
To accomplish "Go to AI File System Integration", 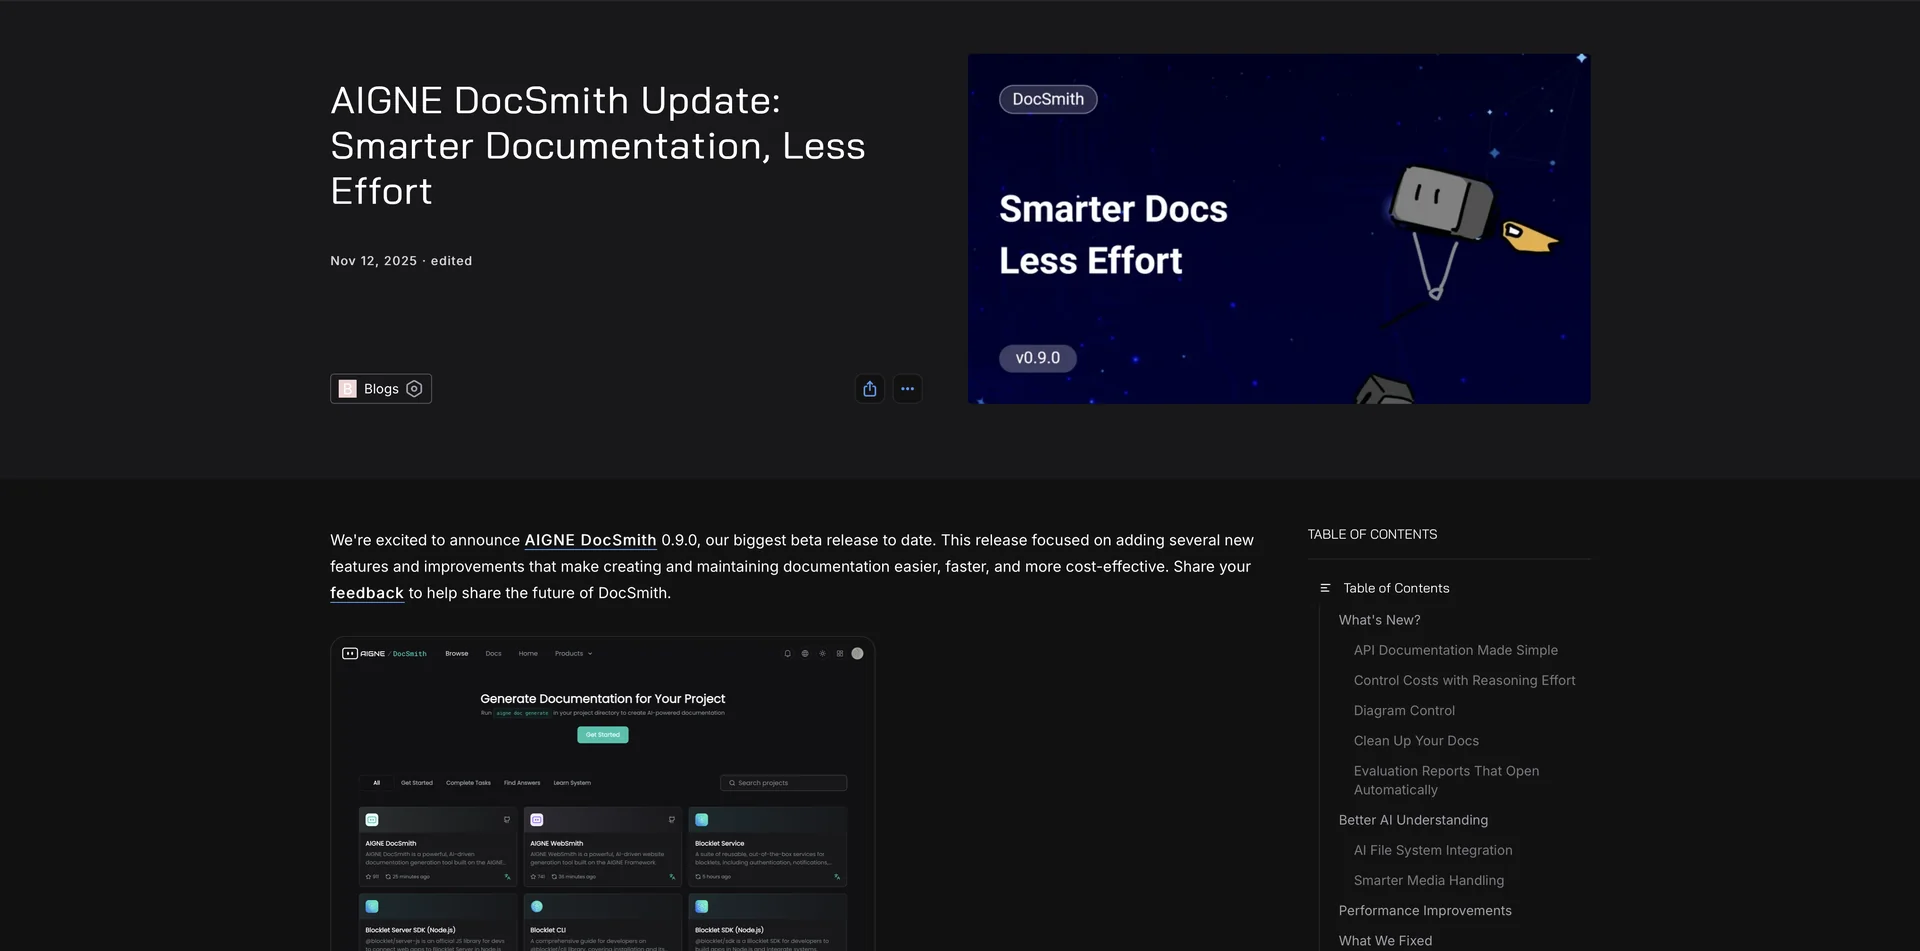I will coord(1433,850).
